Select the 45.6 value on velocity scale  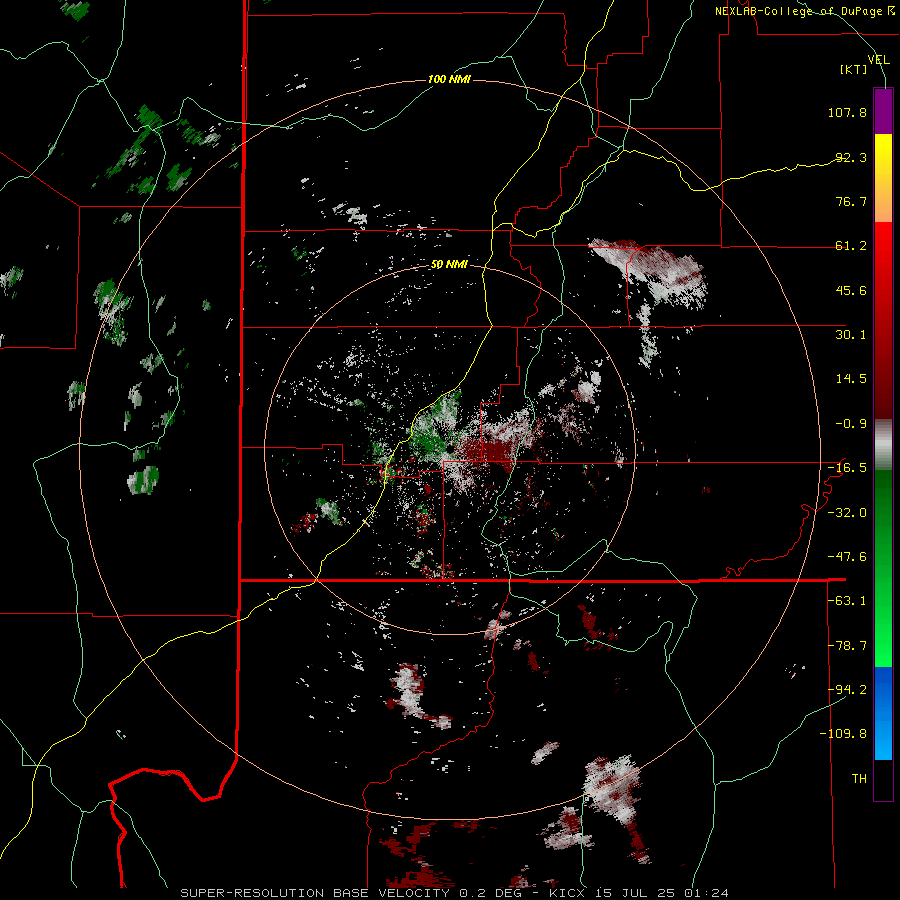pyautogui.click(x=851, y=290)
